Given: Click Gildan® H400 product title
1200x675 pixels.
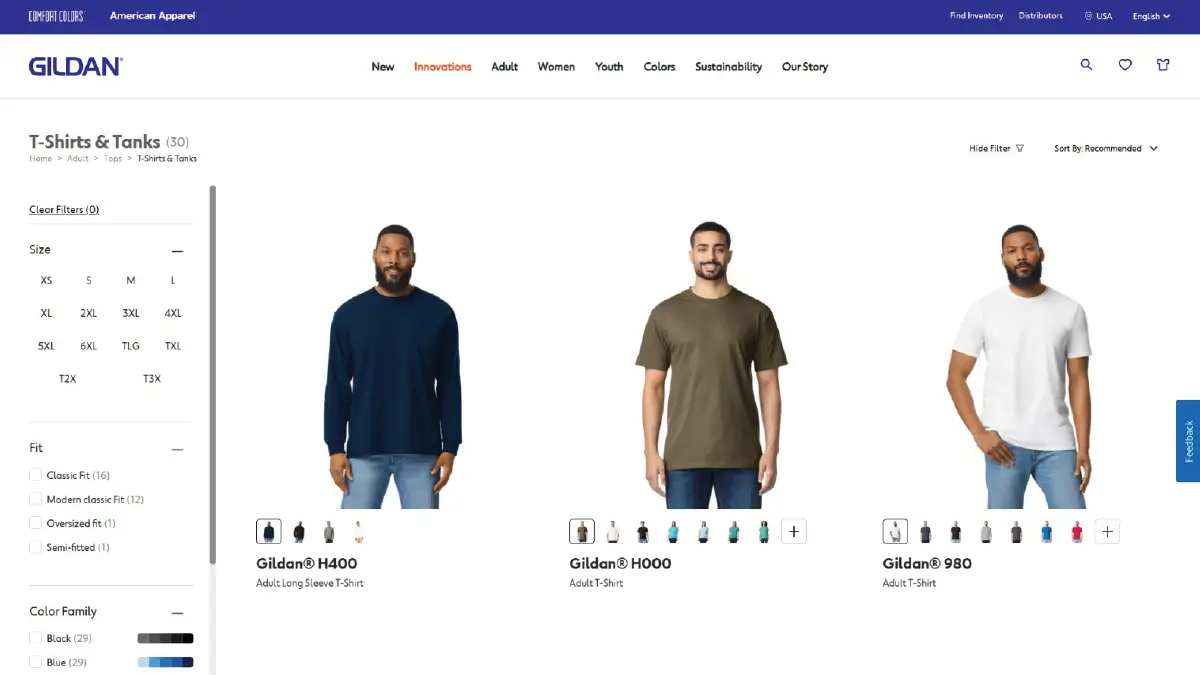Looking at the screenshot, I should point(307,563).
